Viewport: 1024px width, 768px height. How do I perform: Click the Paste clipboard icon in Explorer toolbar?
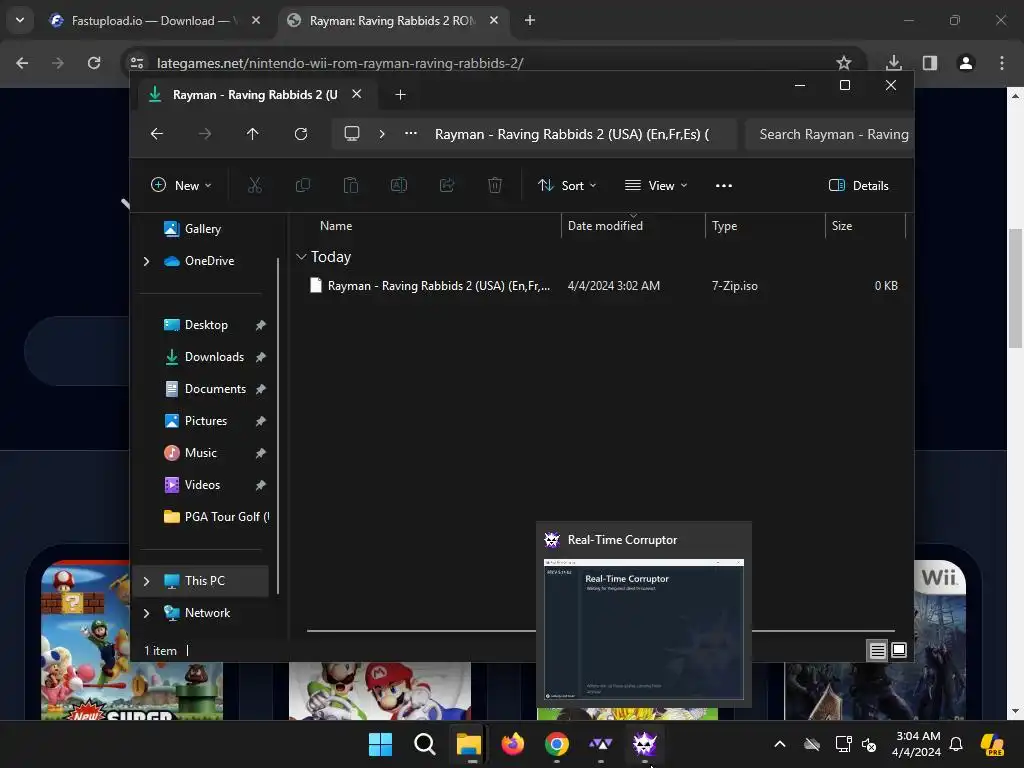[x=351, y=185]
